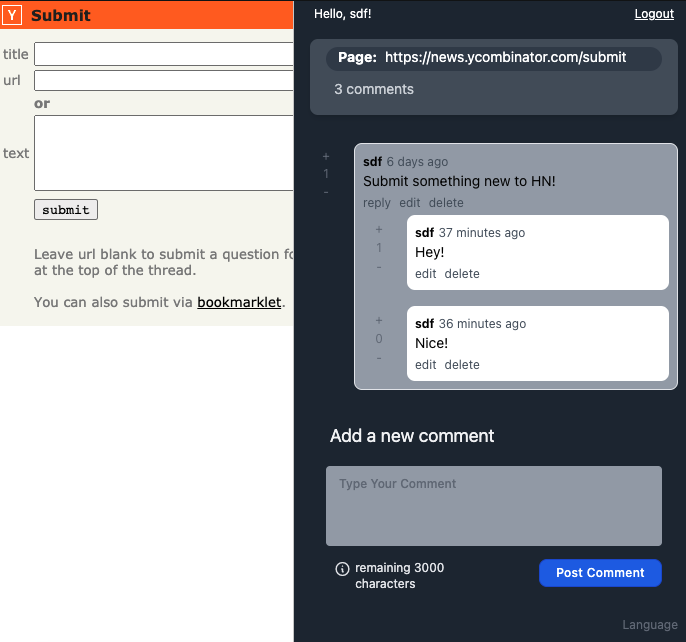Upvote the 'Nice!' comment
The width and height of the screenshot is (686, 642).
(379, 320)
